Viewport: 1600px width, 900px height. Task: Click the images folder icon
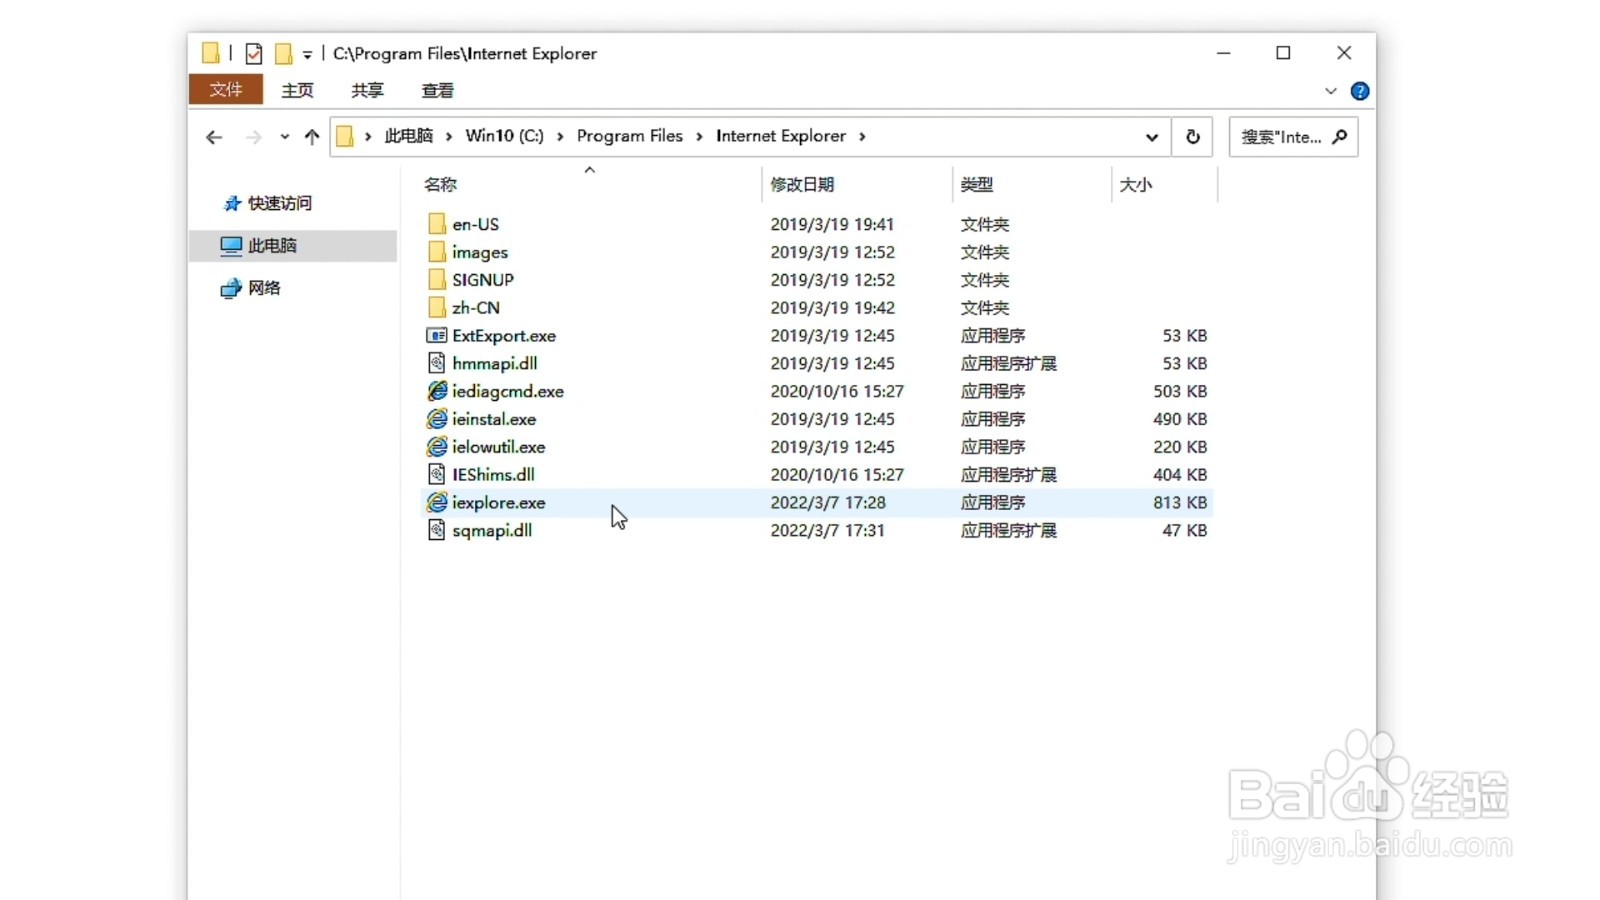pos(437,252)
